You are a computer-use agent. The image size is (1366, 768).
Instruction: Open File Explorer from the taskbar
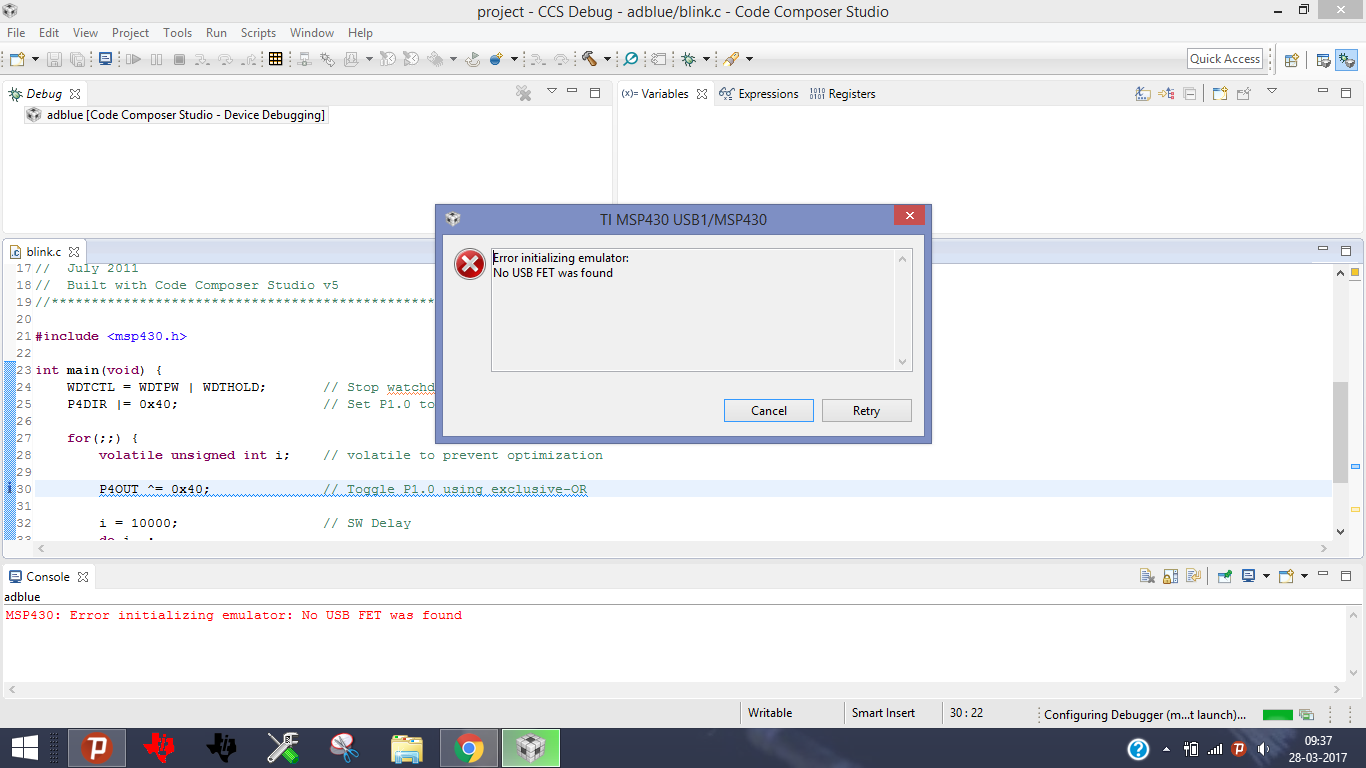[x=407, y=747]
